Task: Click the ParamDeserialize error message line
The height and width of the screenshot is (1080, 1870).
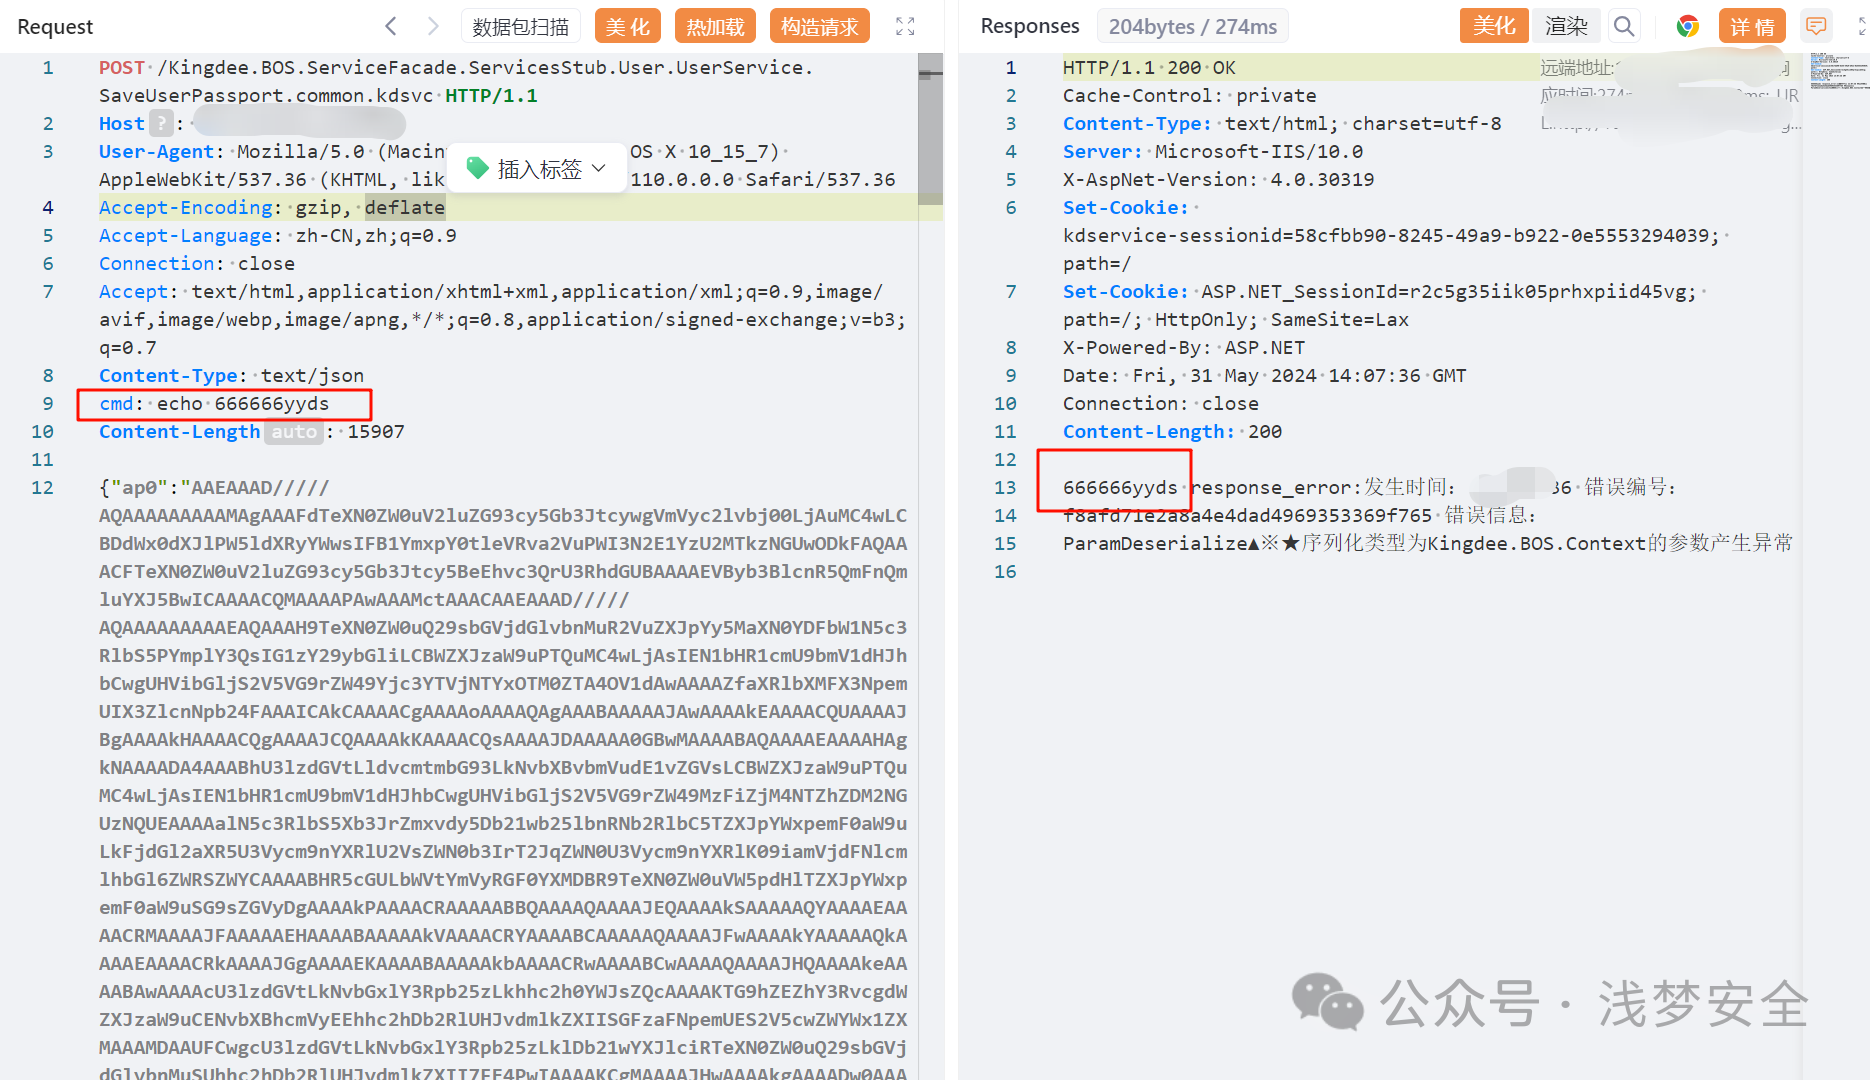Action: 1428,544
